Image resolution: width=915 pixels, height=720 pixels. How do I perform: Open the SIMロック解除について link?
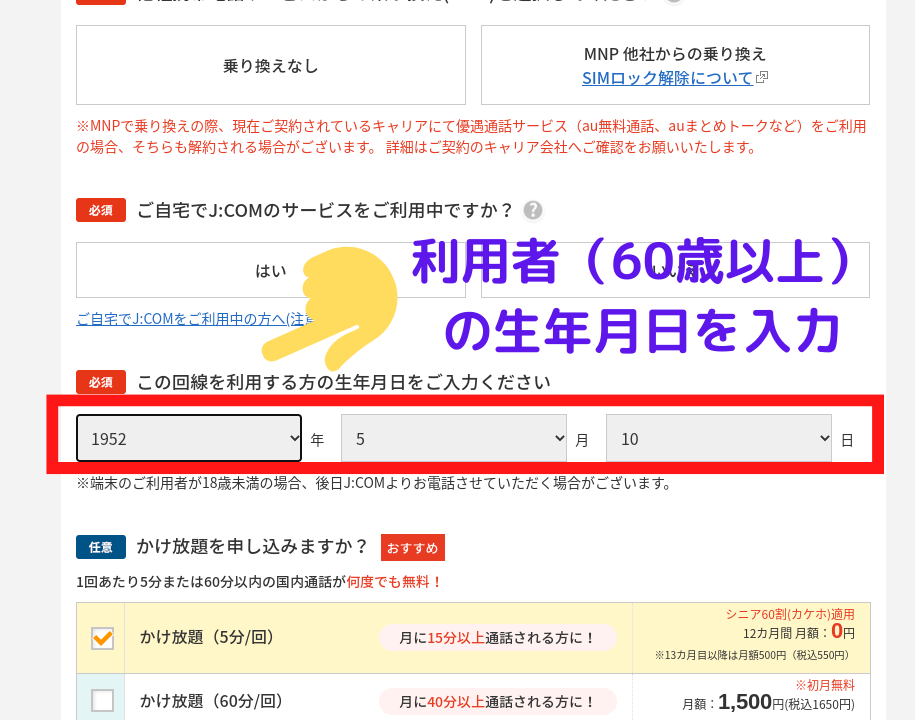coord(667,77)
